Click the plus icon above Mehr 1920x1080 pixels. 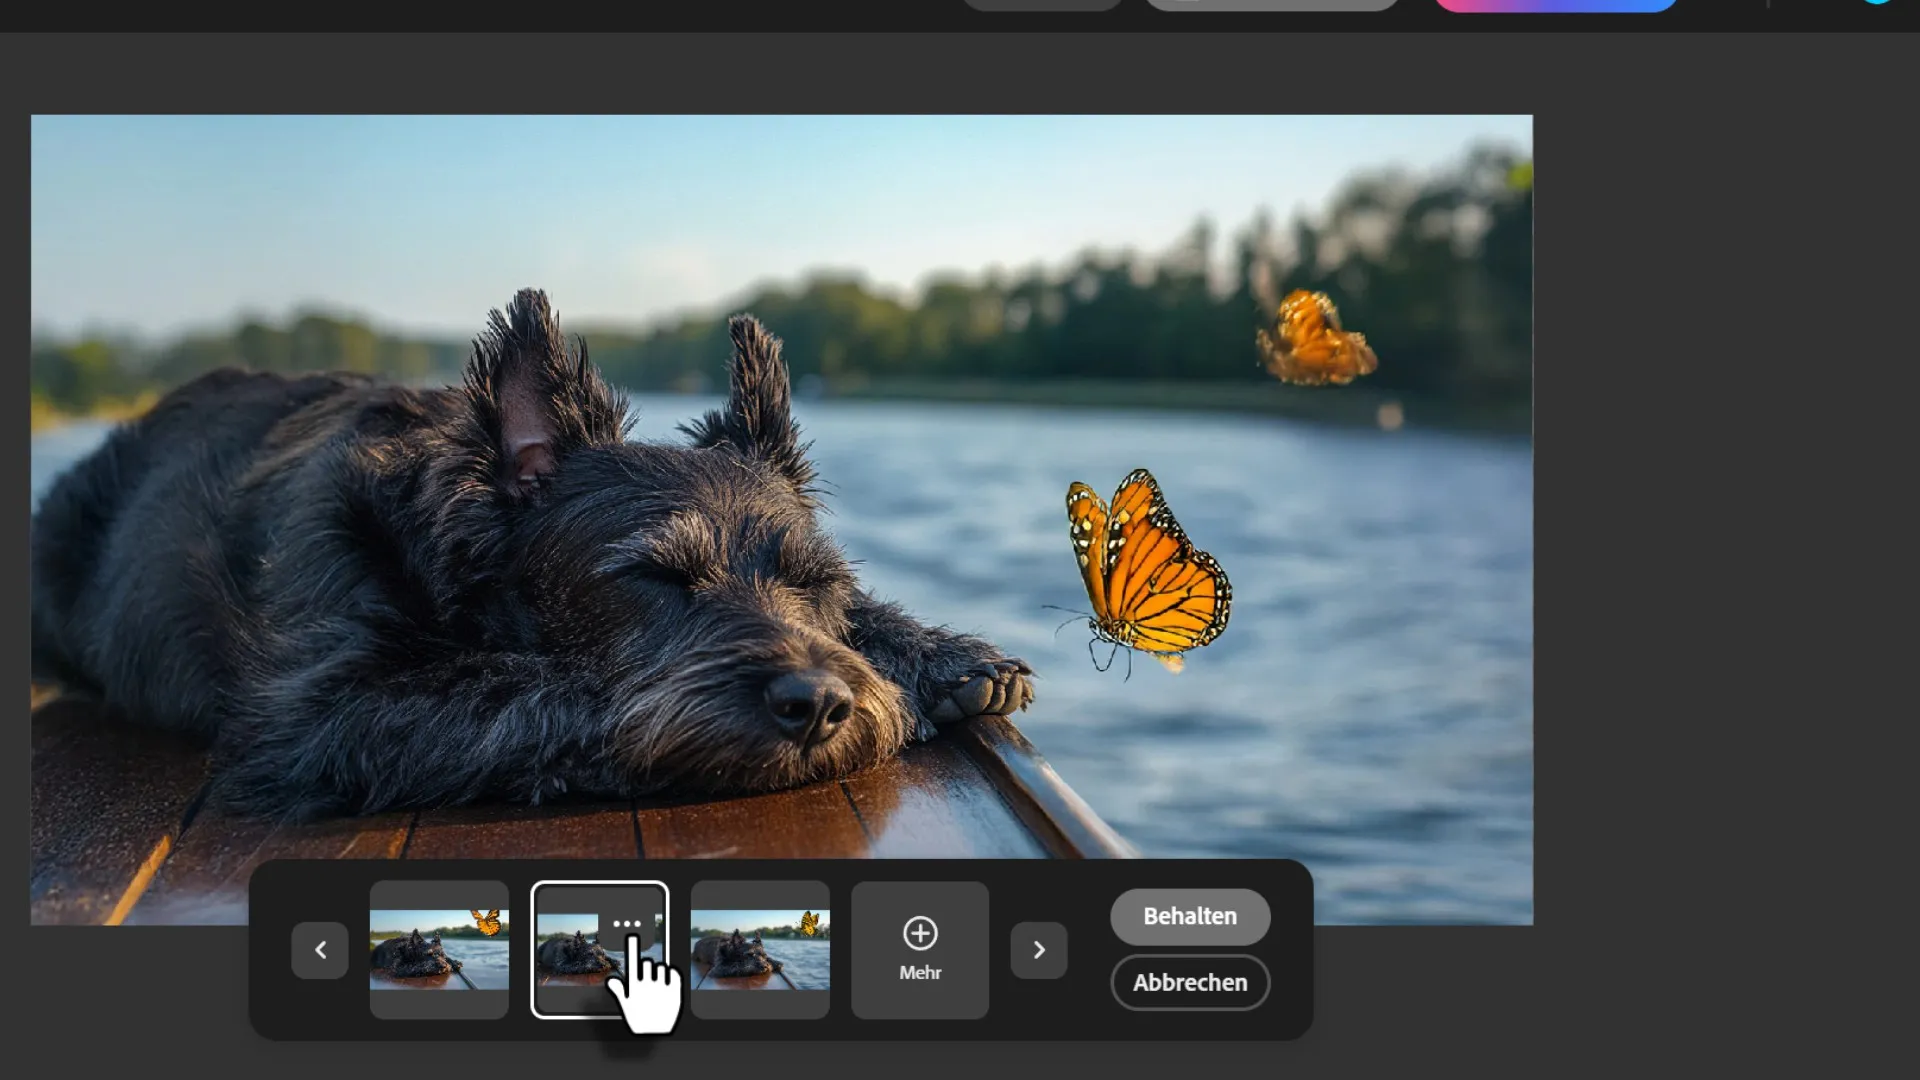(x=920, y=933)
